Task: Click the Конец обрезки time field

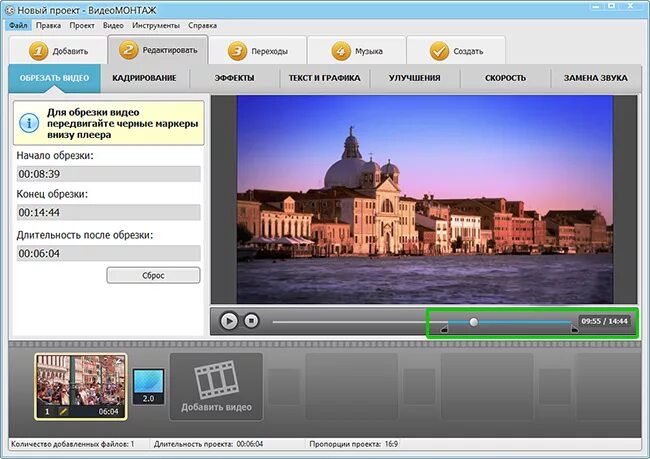Action: [x=109, y=212]
